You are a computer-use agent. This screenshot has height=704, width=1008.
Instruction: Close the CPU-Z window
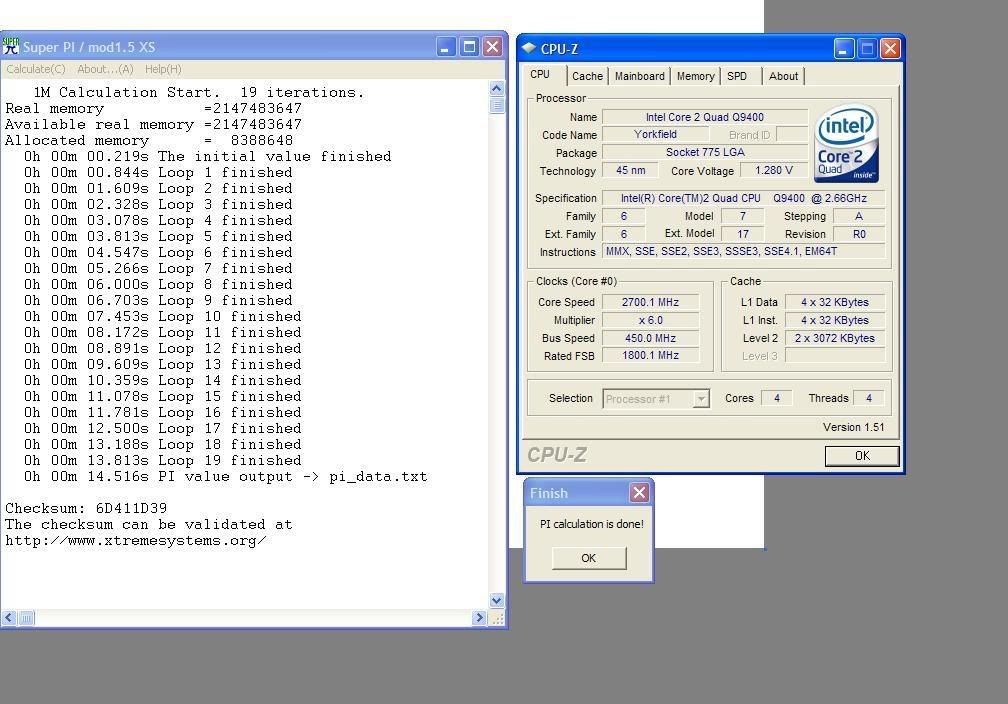890,48
